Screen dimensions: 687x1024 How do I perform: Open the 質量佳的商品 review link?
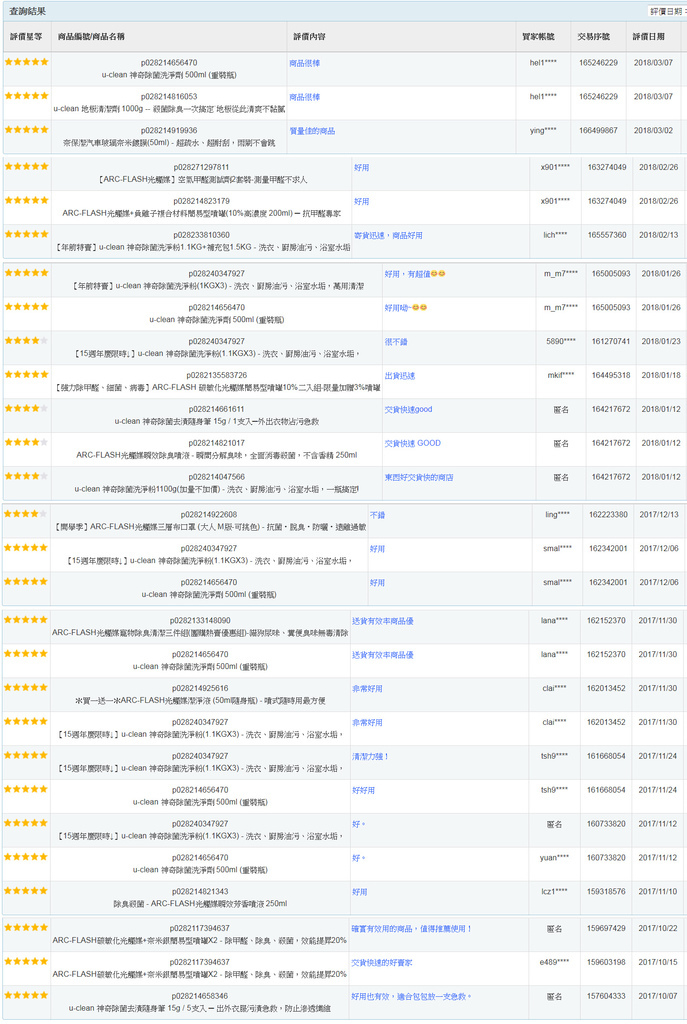coord(312,131)
